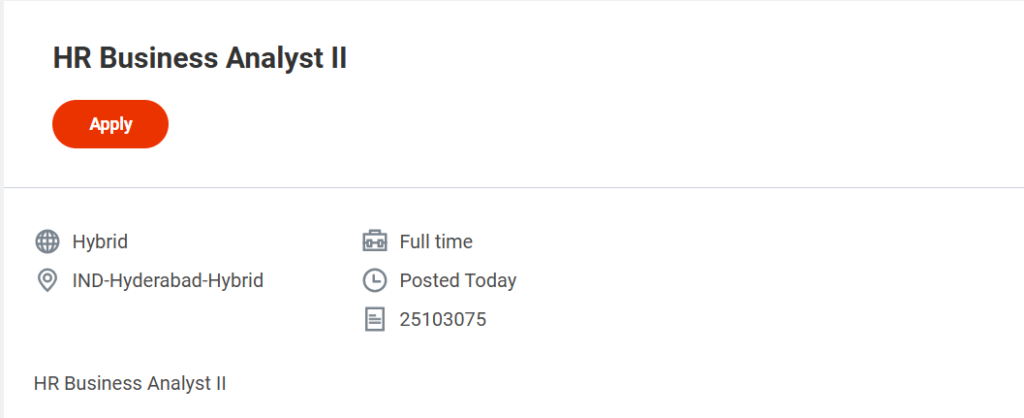Viewport: 1024px width, 418px height.
Task: Click the Full time label
Action: [x=436, y=241]
